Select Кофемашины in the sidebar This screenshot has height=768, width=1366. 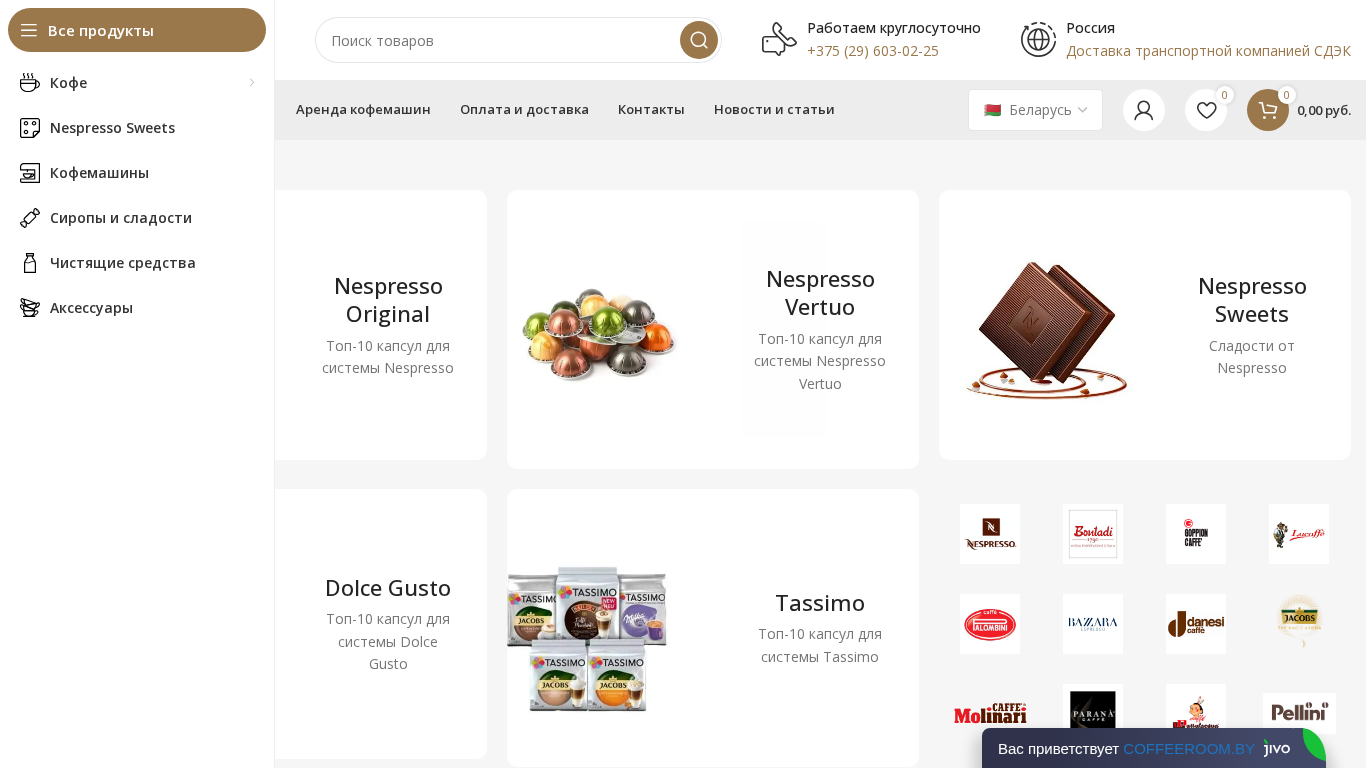point(99,172)
